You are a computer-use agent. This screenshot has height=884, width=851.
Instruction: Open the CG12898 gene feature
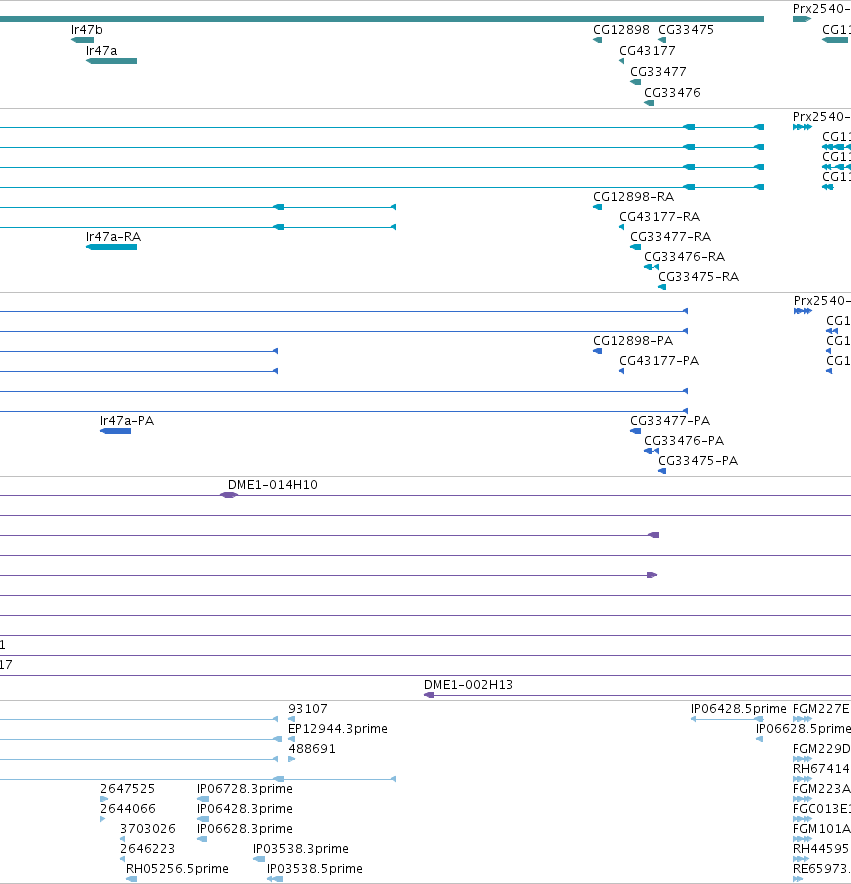point(597,40)
